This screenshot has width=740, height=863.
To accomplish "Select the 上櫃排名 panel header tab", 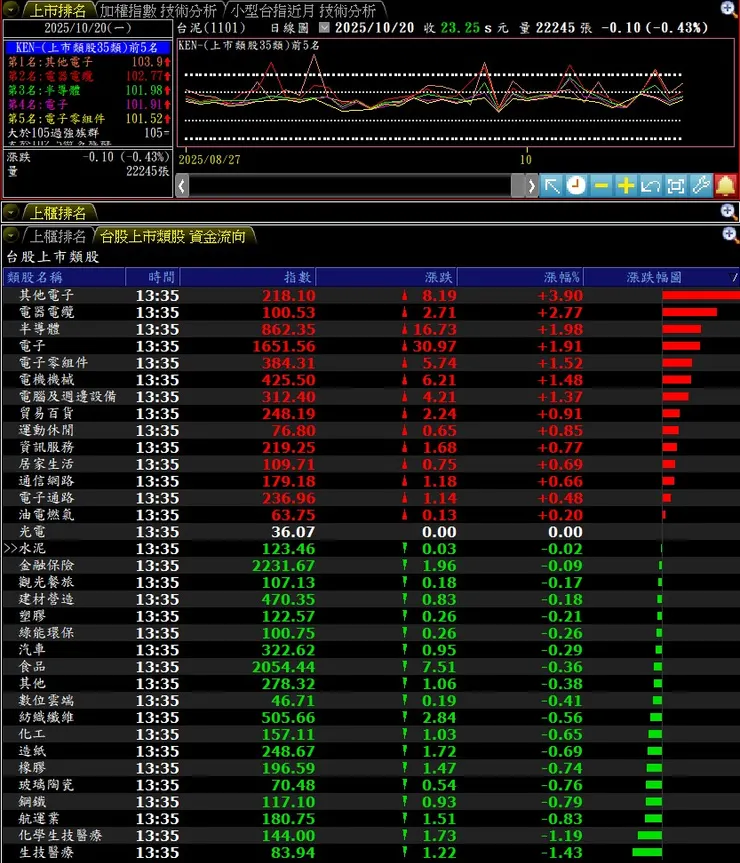I will (x=58, y=212).
